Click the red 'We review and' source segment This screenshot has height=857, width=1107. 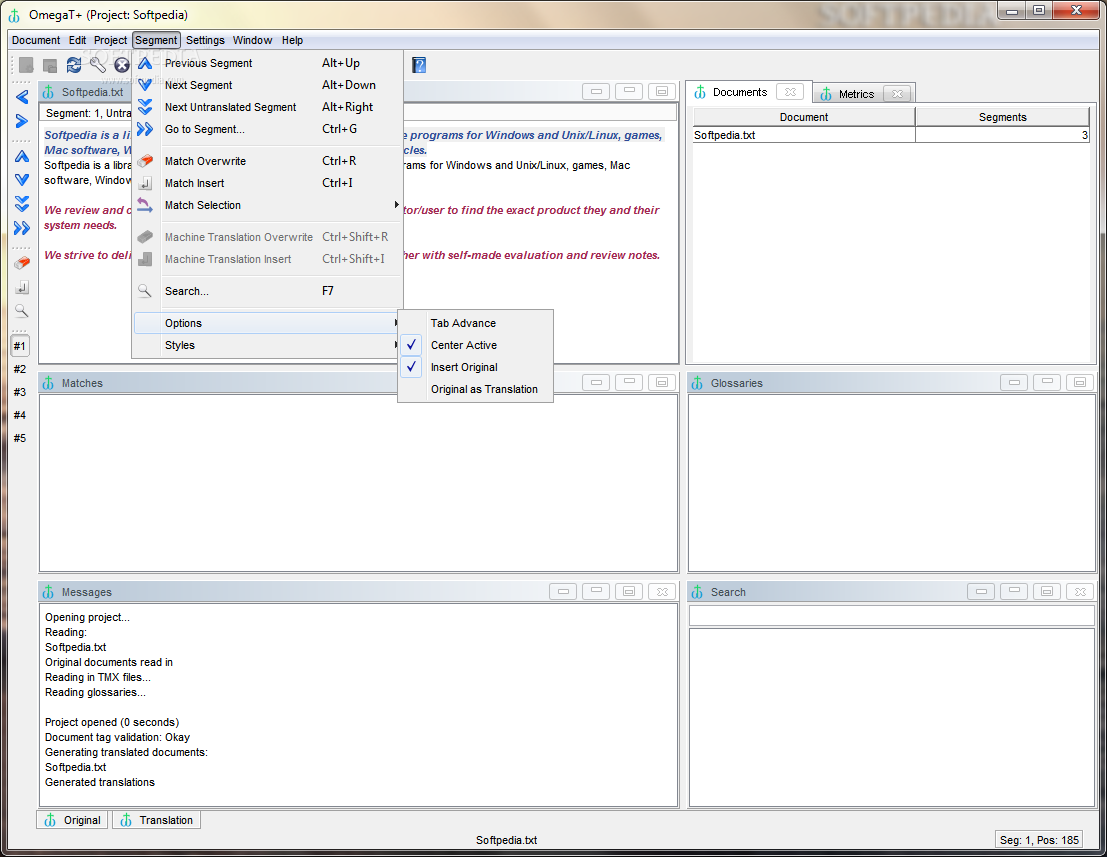(88, 210)
